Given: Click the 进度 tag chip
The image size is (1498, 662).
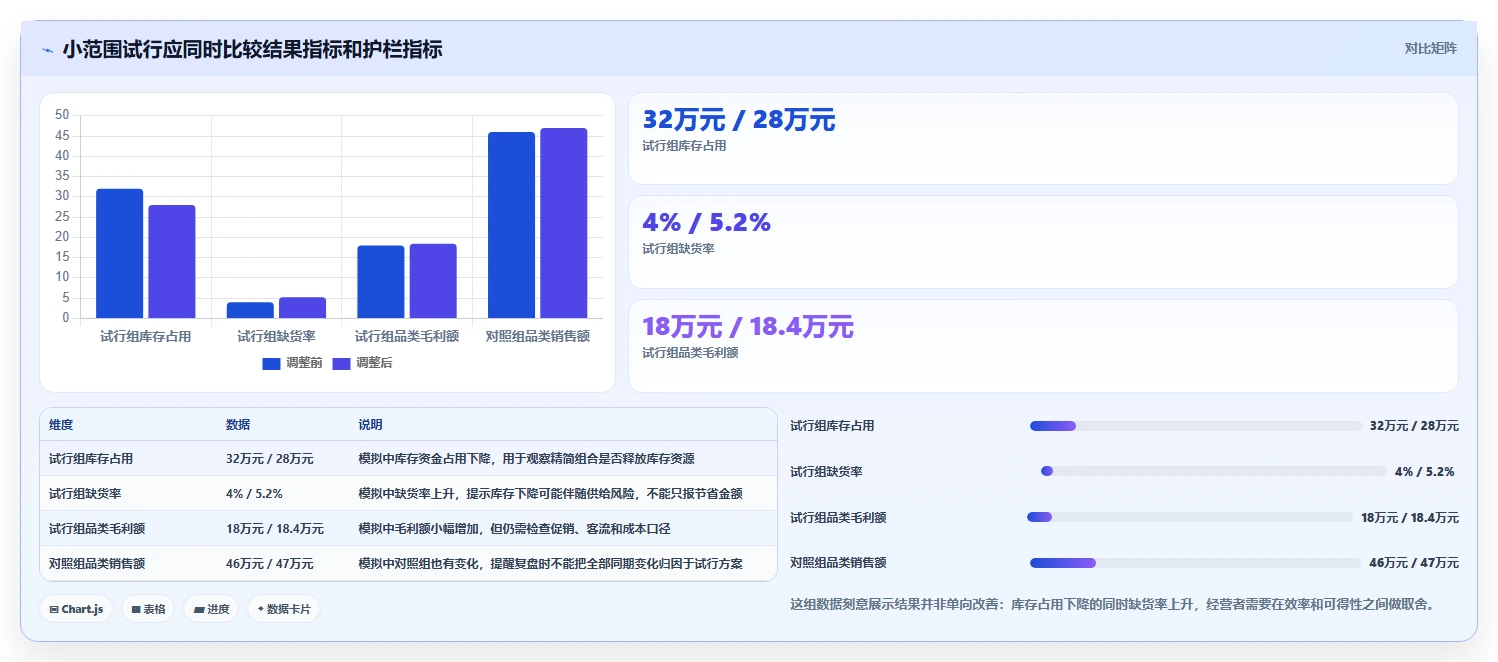Looking at the screenshot, I should 211,609.
